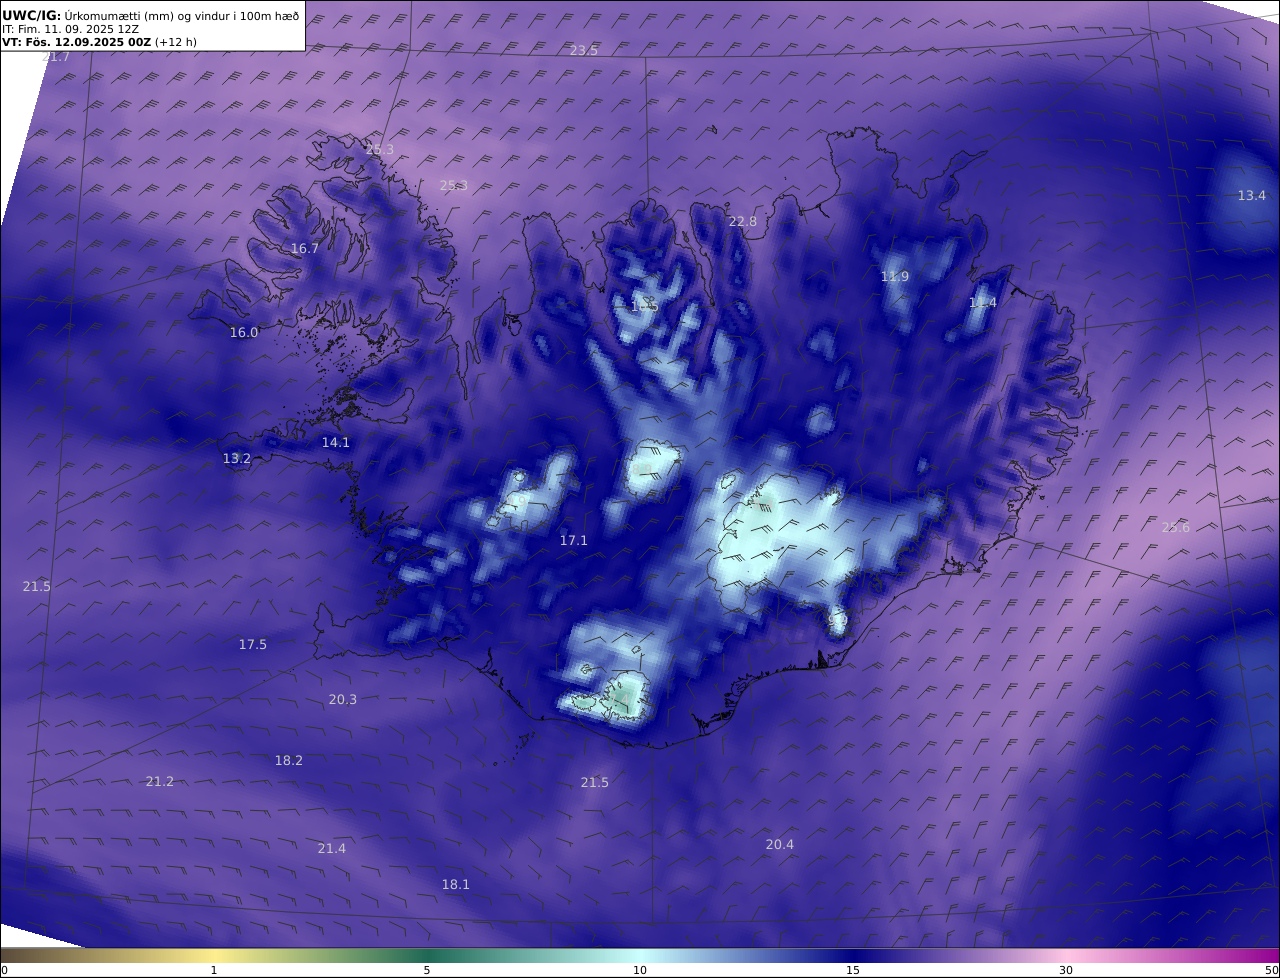This screenshot has width=1280, height=978.
Task: Click the colorbar tick label 1
Action: point(214,970)
